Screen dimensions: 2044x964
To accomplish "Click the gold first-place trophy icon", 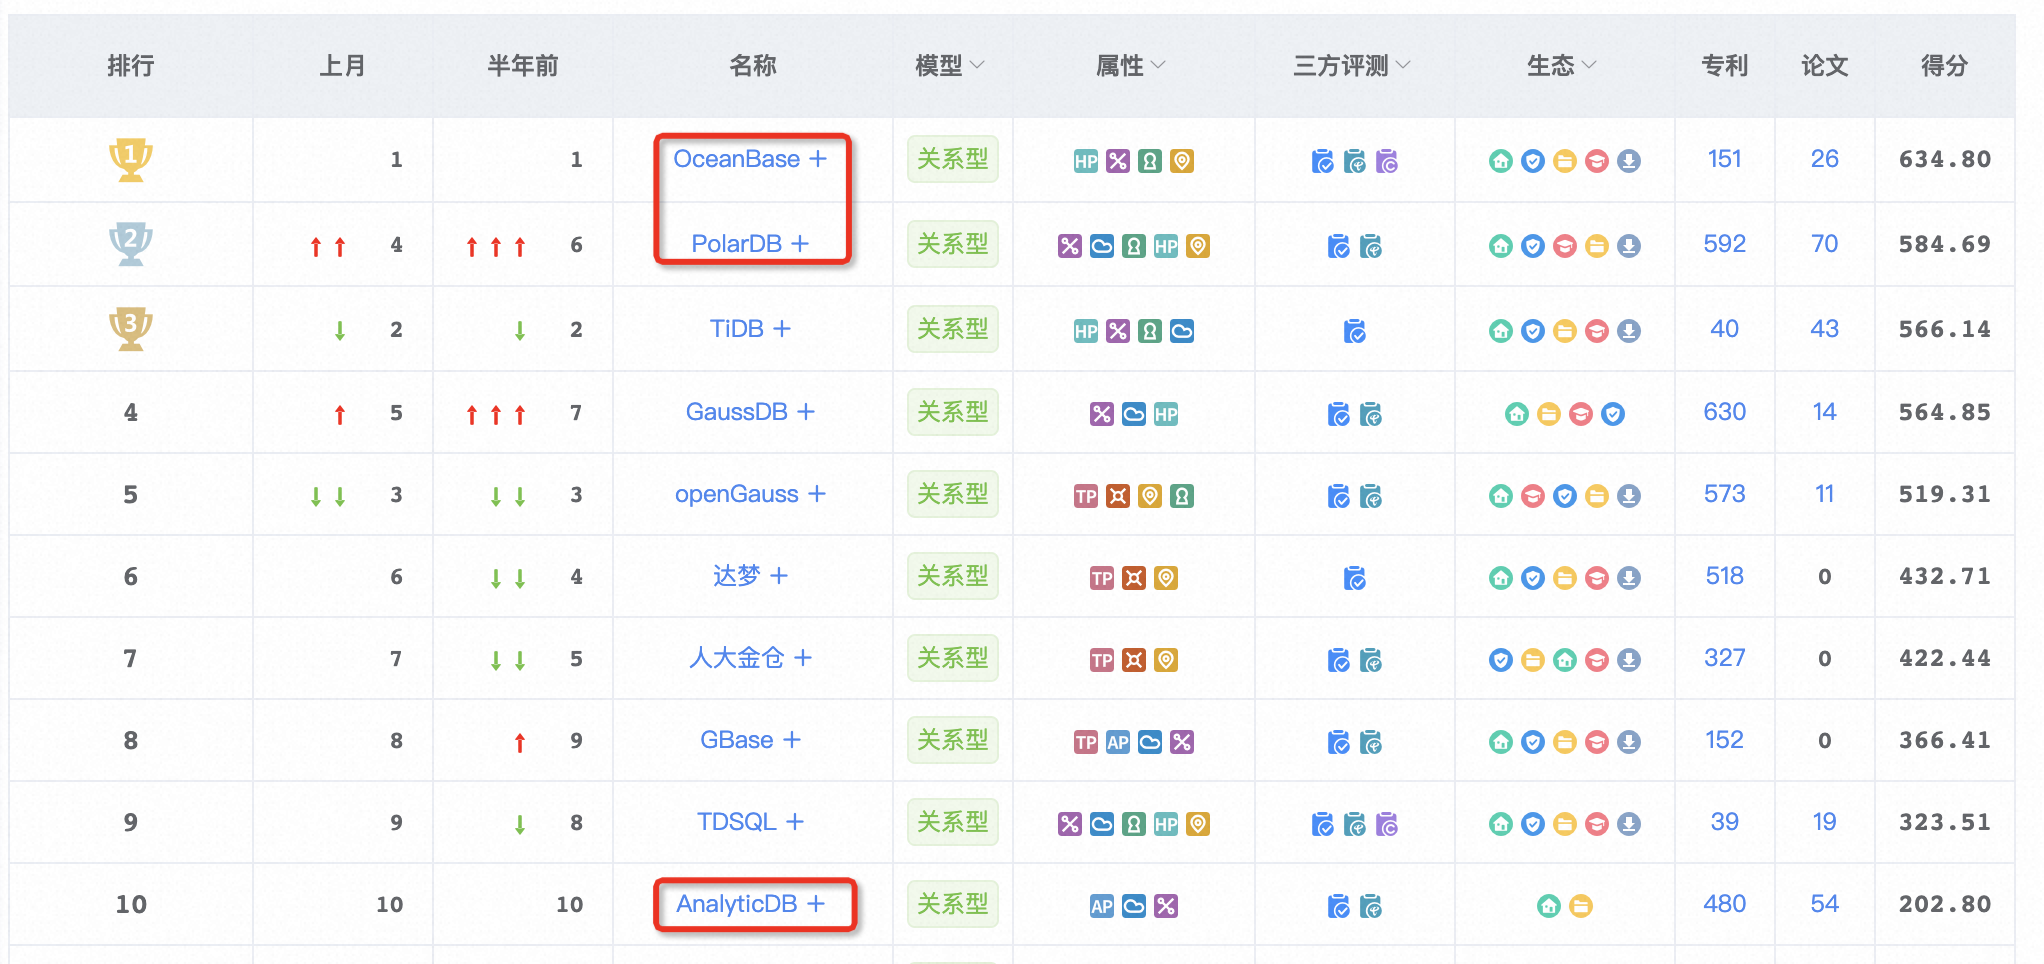I will [130, 159].
